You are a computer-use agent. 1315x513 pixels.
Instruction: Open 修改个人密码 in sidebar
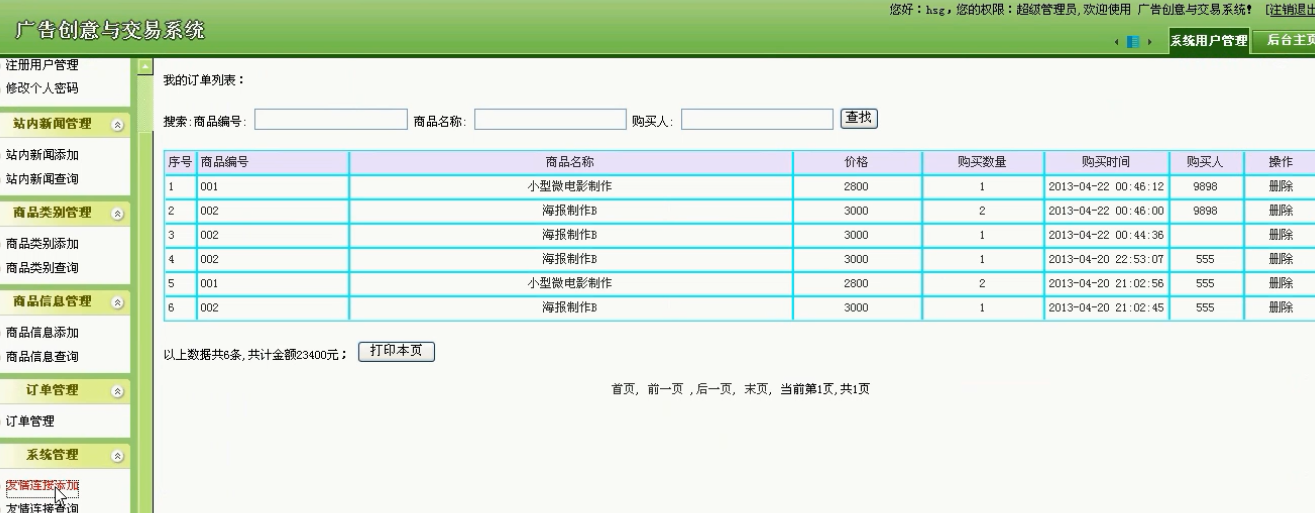pos(42,88)
